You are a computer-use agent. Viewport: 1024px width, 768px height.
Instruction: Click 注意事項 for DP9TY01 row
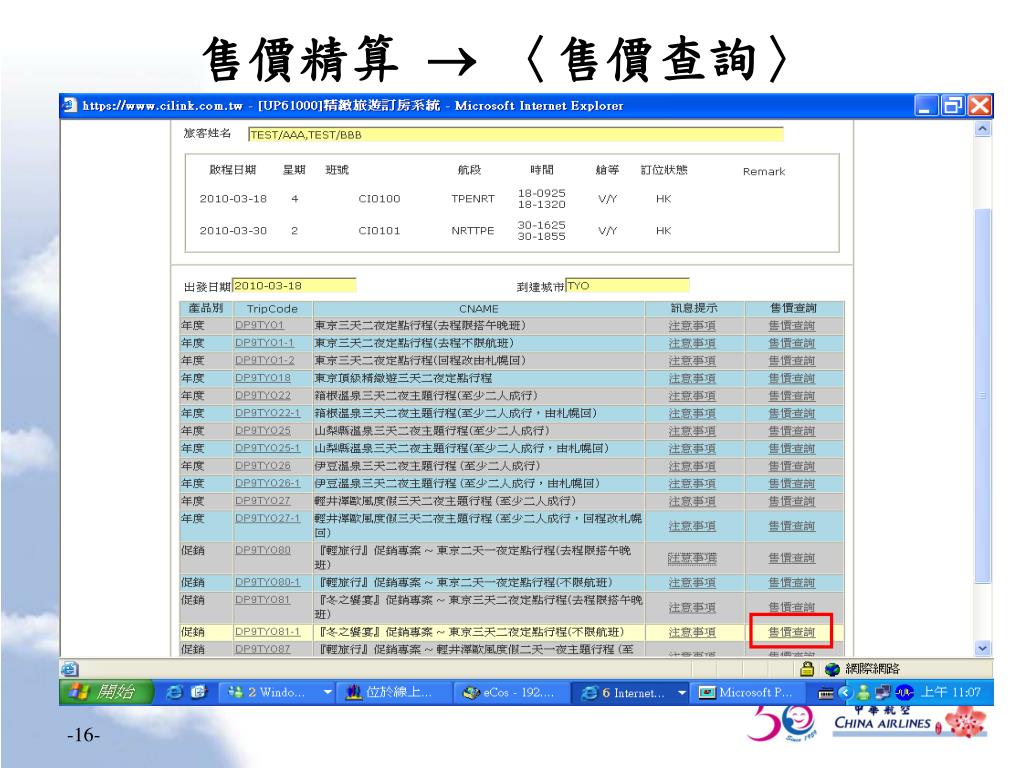pyautogui.click(x=692, y=325)
